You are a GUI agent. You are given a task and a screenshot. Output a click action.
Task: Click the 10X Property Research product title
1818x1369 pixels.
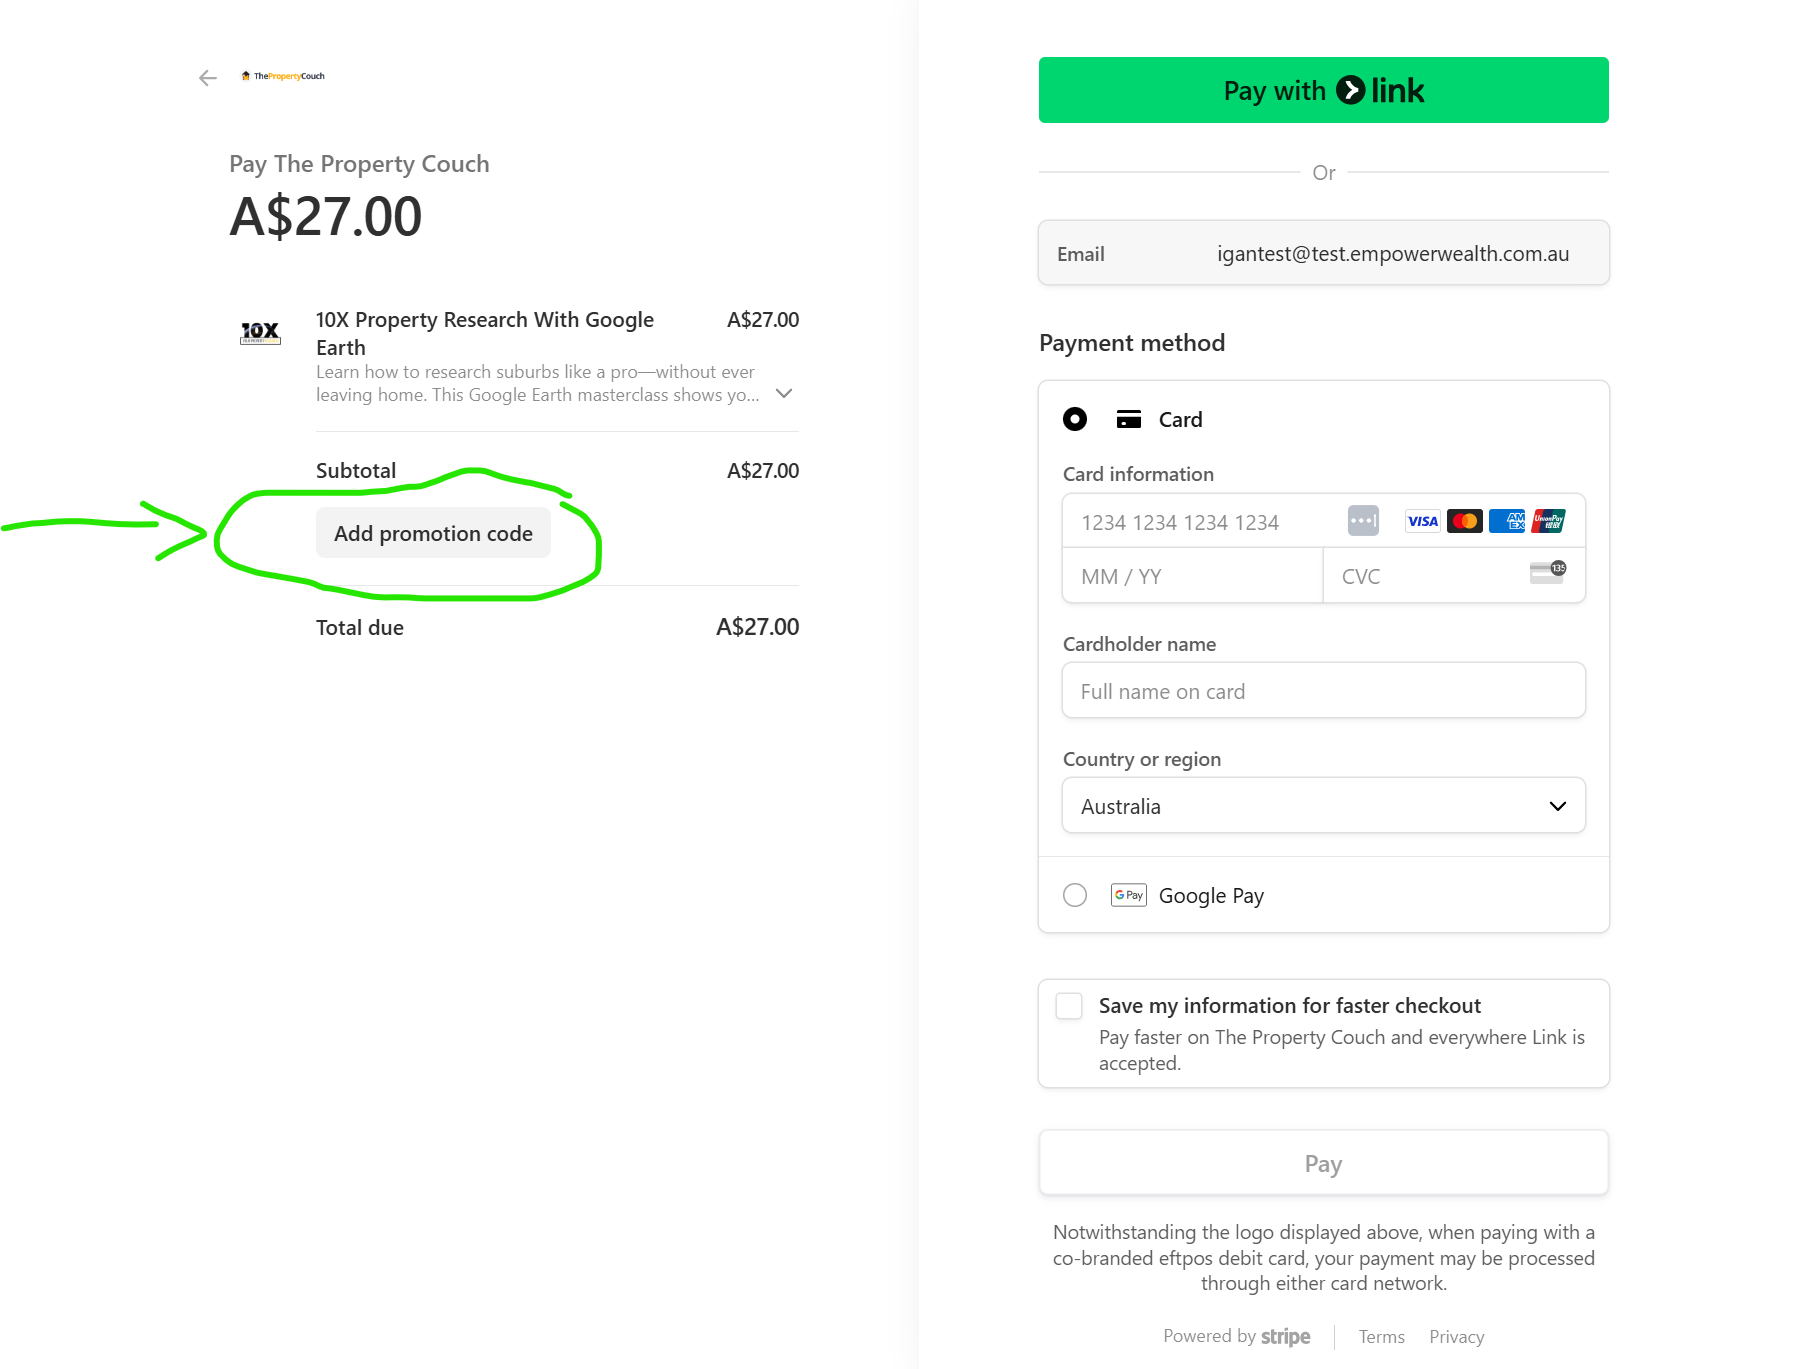coord(485,333)
